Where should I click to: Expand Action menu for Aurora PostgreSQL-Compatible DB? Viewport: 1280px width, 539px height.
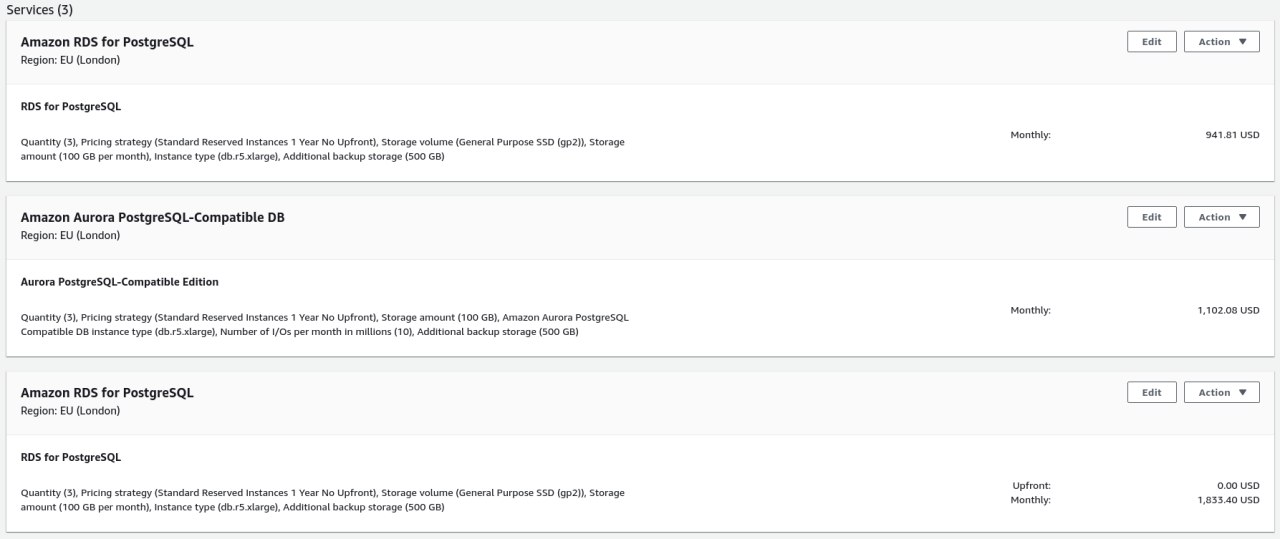(1222, 217)
